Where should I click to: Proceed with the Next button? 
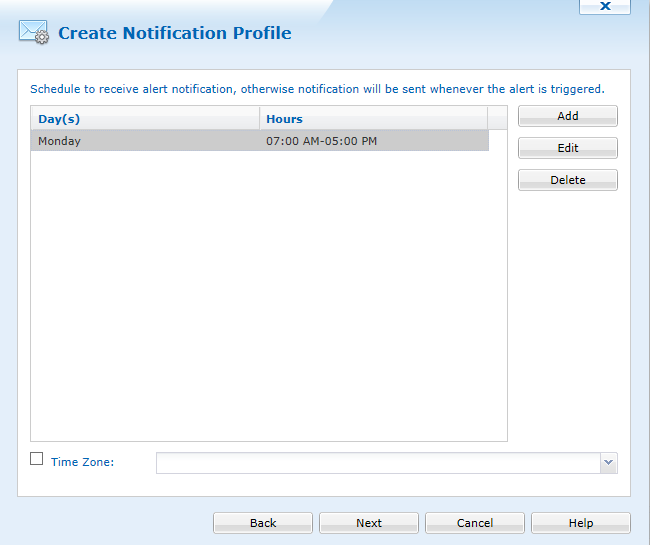369,523
